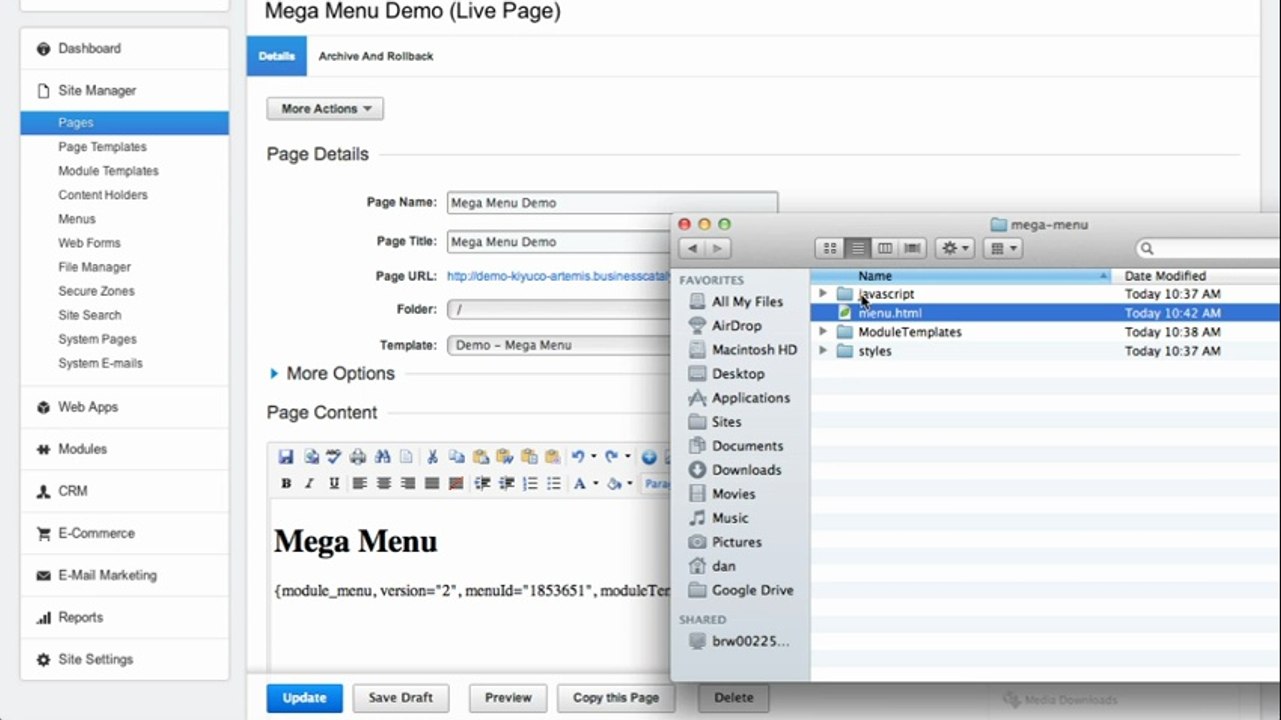Switch Finder to column view

tap(885, 248)
